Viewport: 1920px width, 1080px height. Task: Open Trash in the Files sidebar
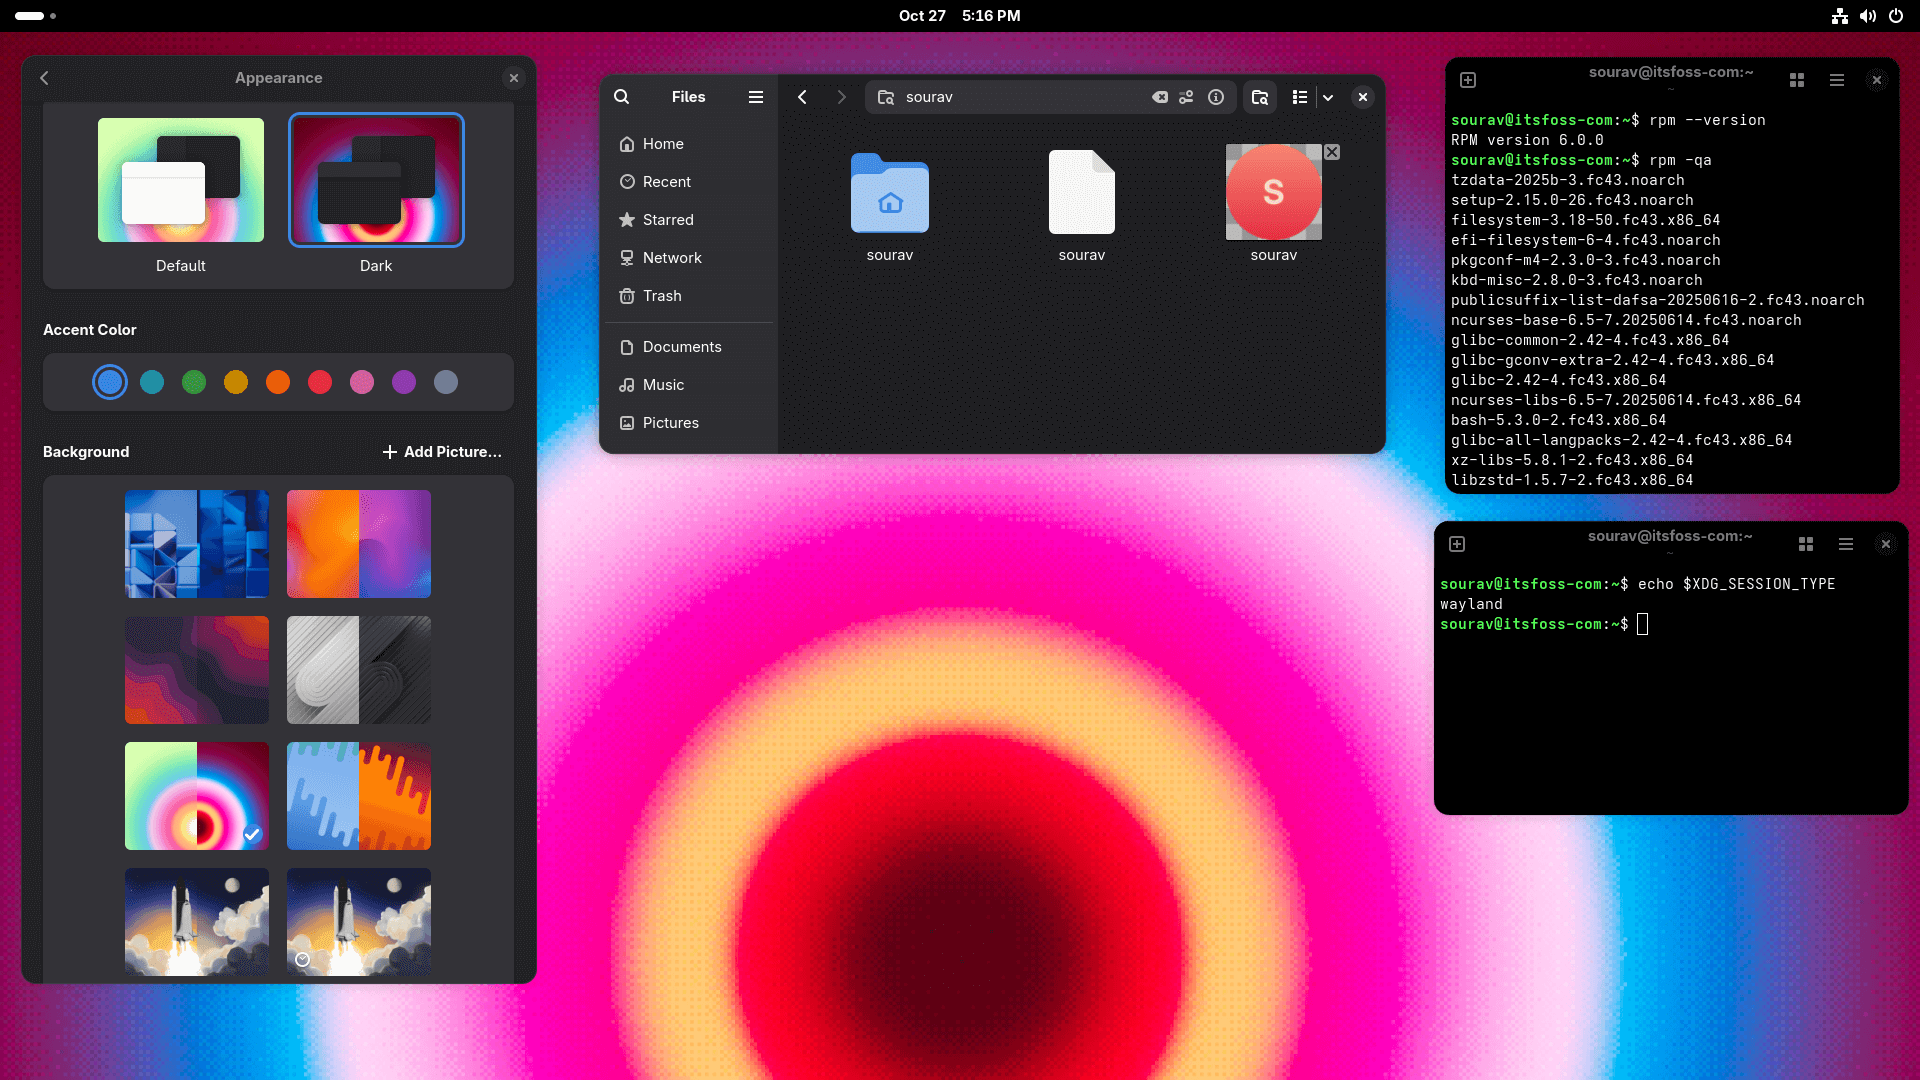pos(660,295)
